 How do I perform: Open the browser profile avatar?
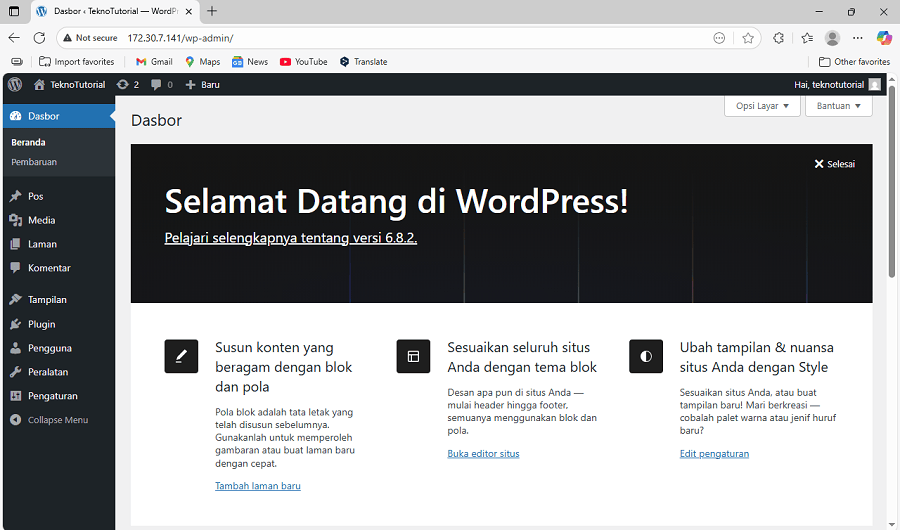click(x=832, y=38)
